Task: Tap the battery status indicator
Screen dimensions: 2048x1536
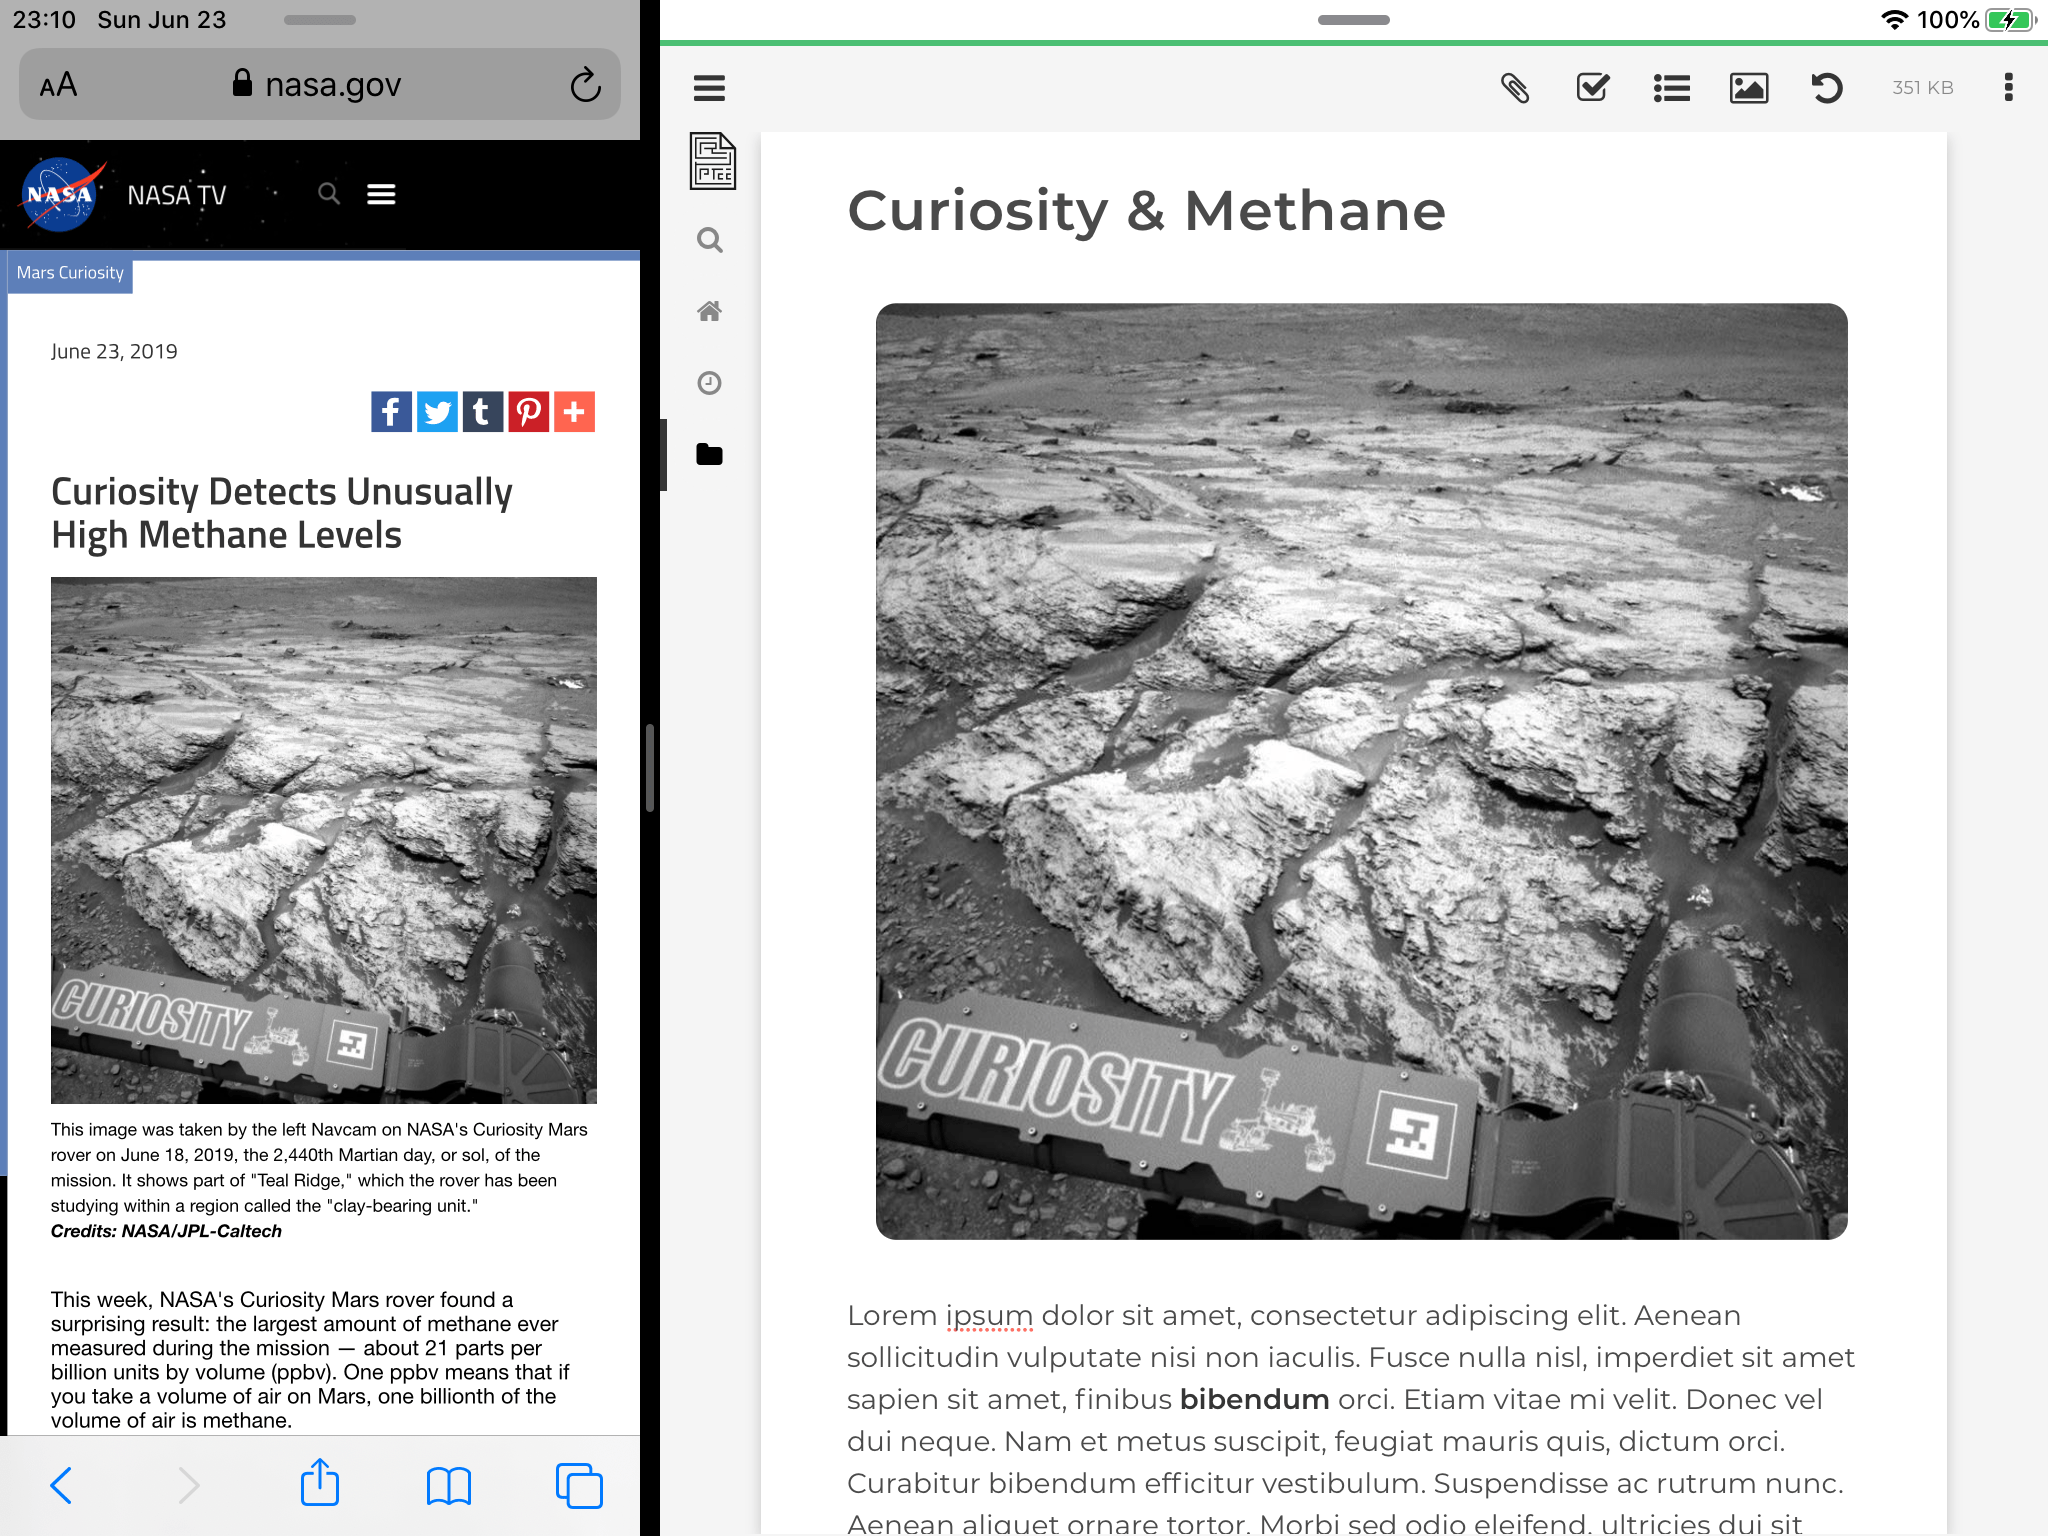Action: point(2011,20)
